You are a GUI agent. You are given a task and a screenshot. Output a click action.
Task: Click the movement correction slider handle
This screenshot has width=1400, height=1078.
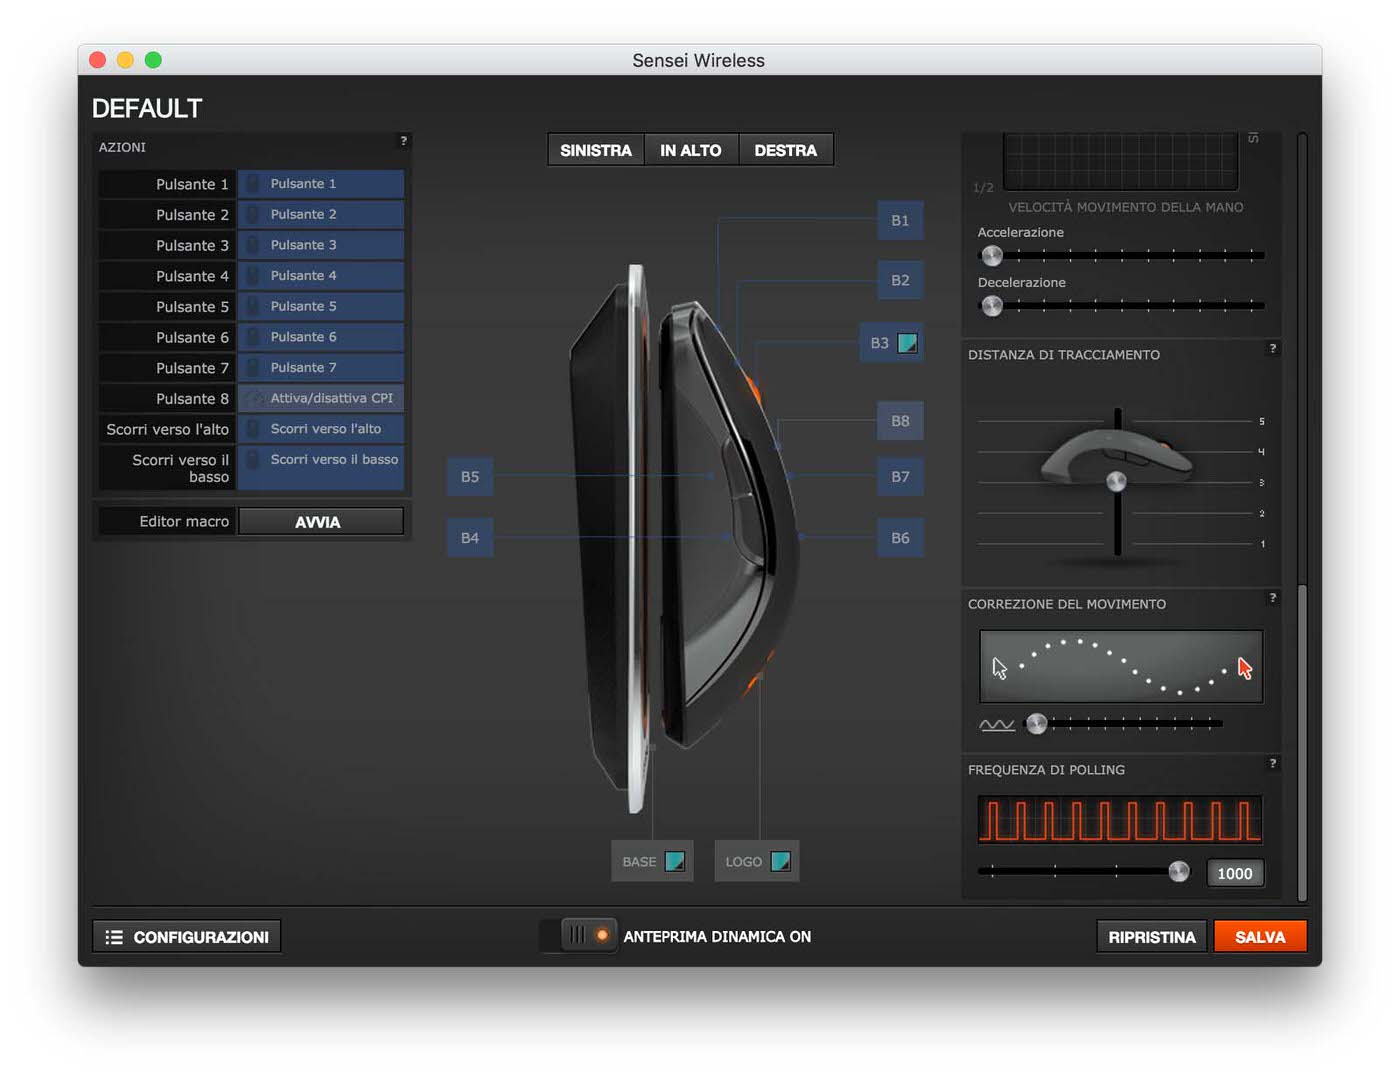click(x=1037, y=724)
